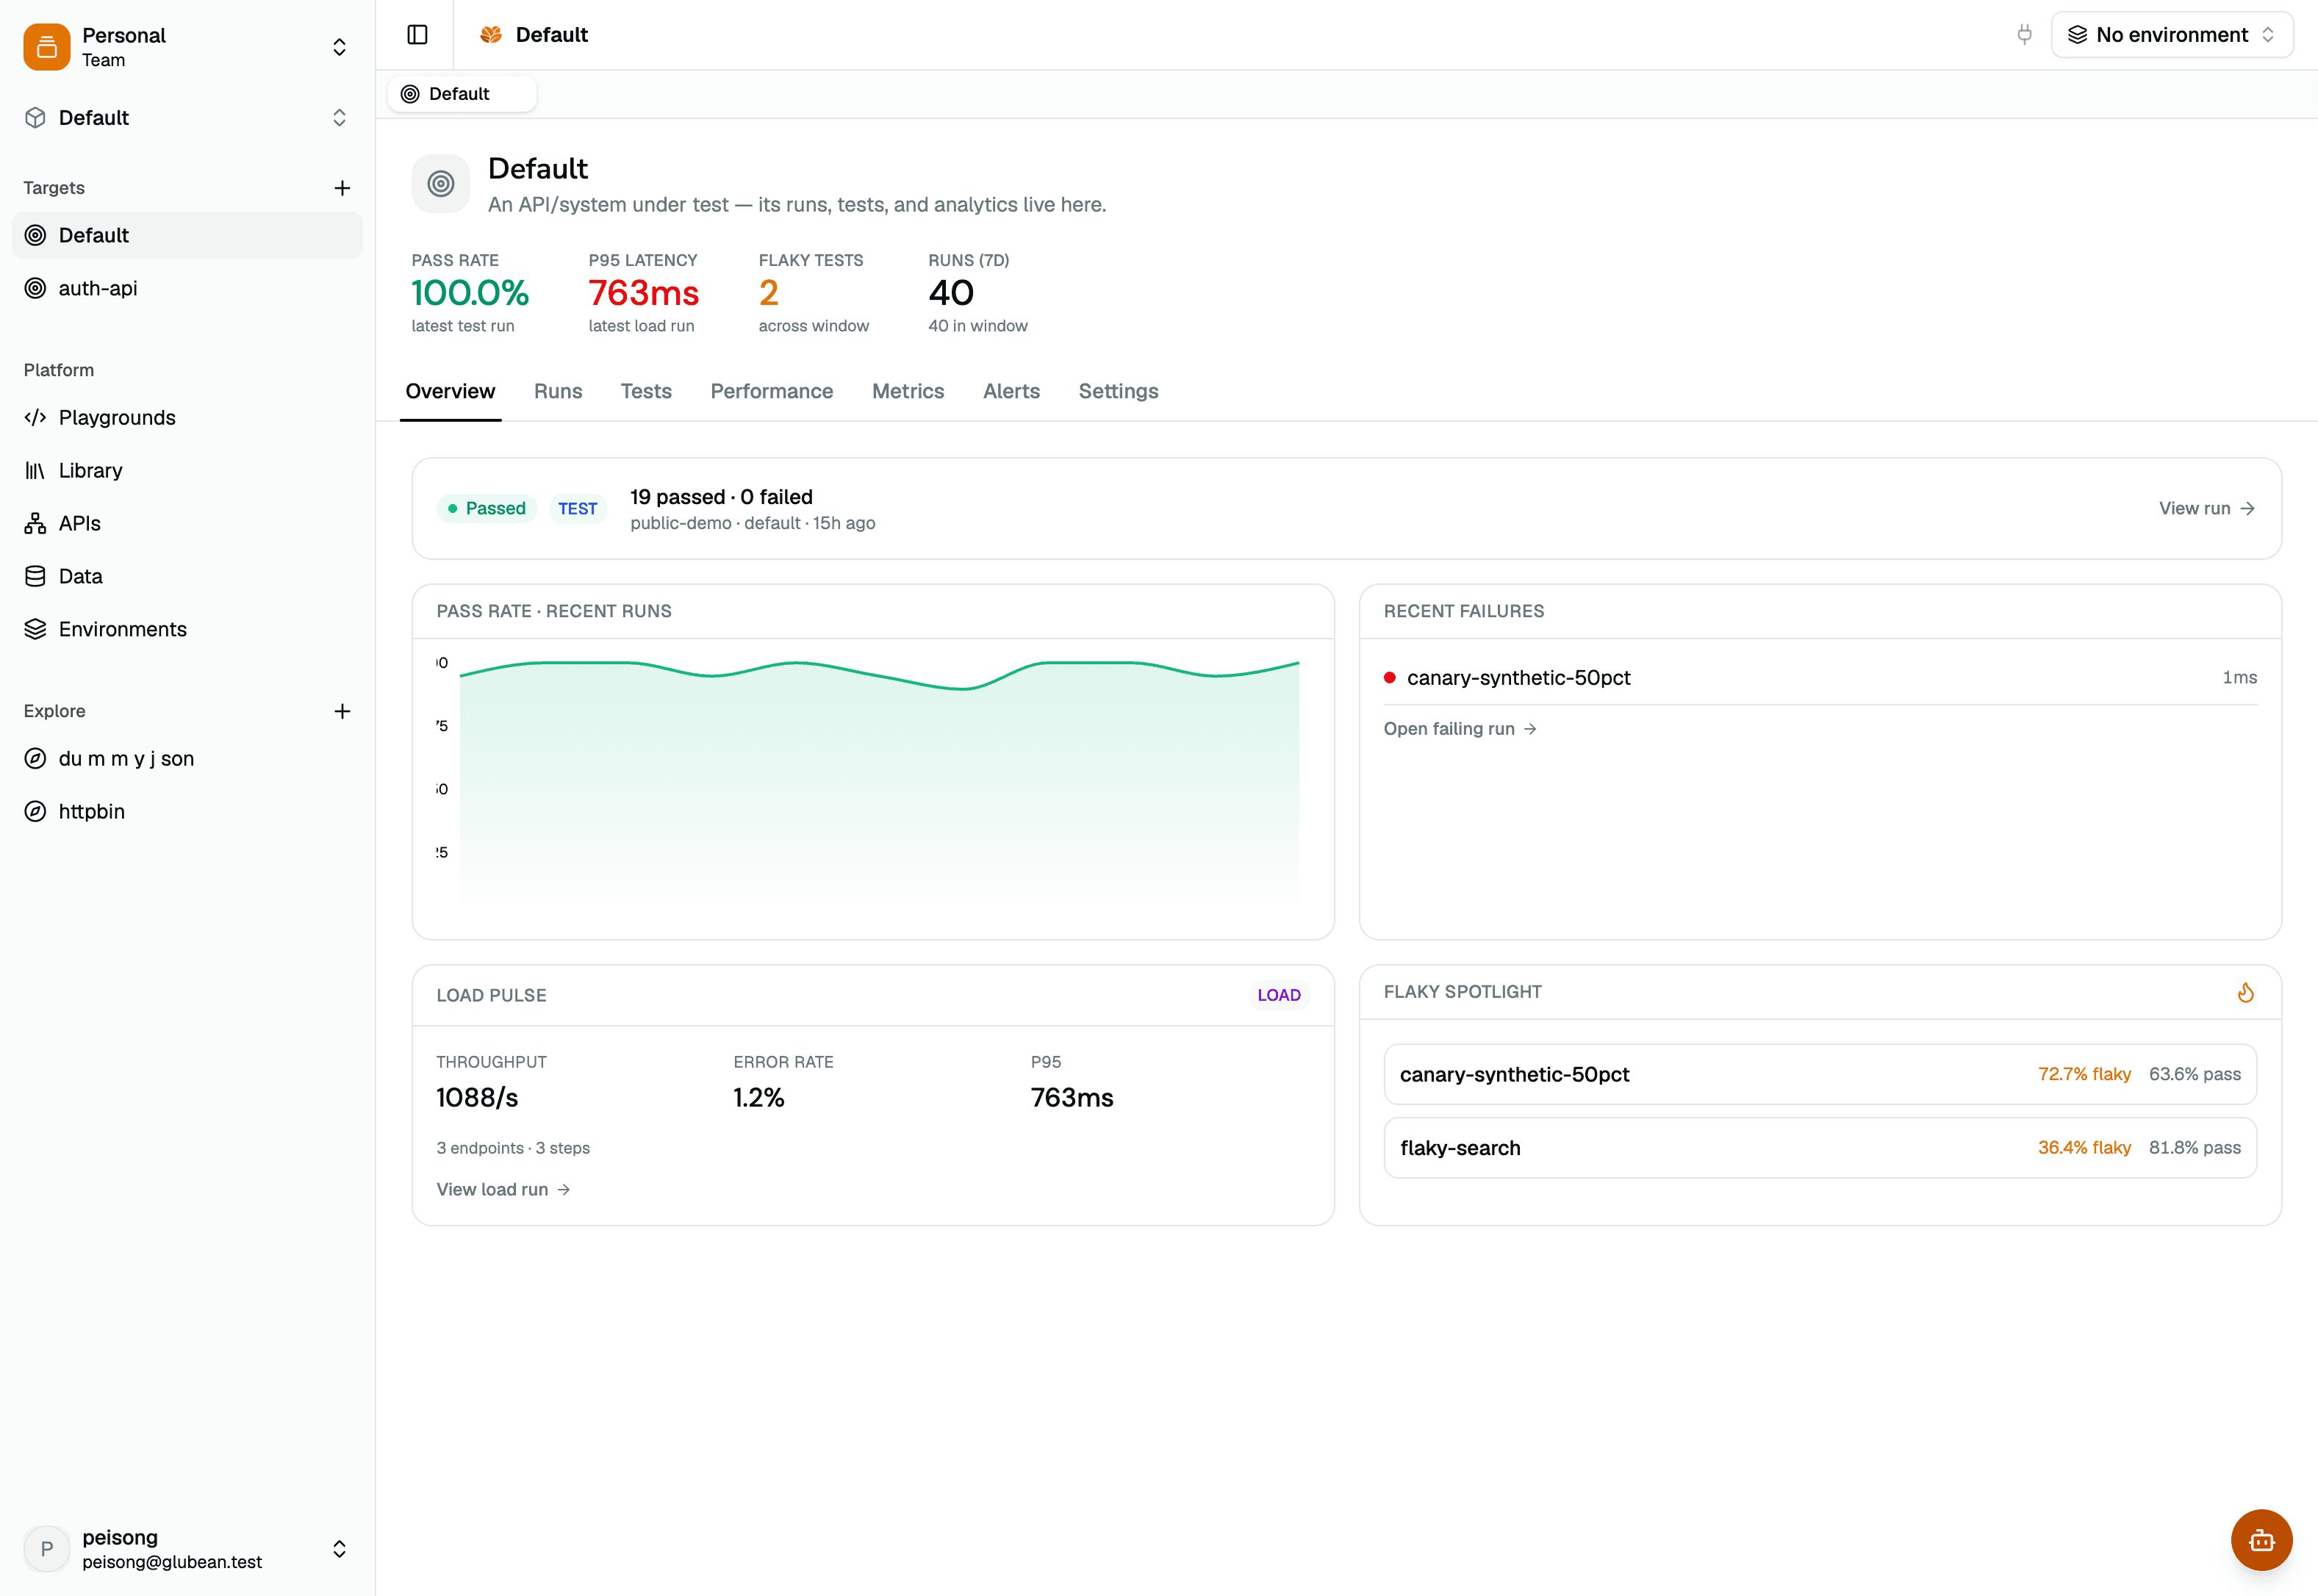This screenshot has height=1596, width=2318.
Task: Open the Data section
Action: point(187,576)
